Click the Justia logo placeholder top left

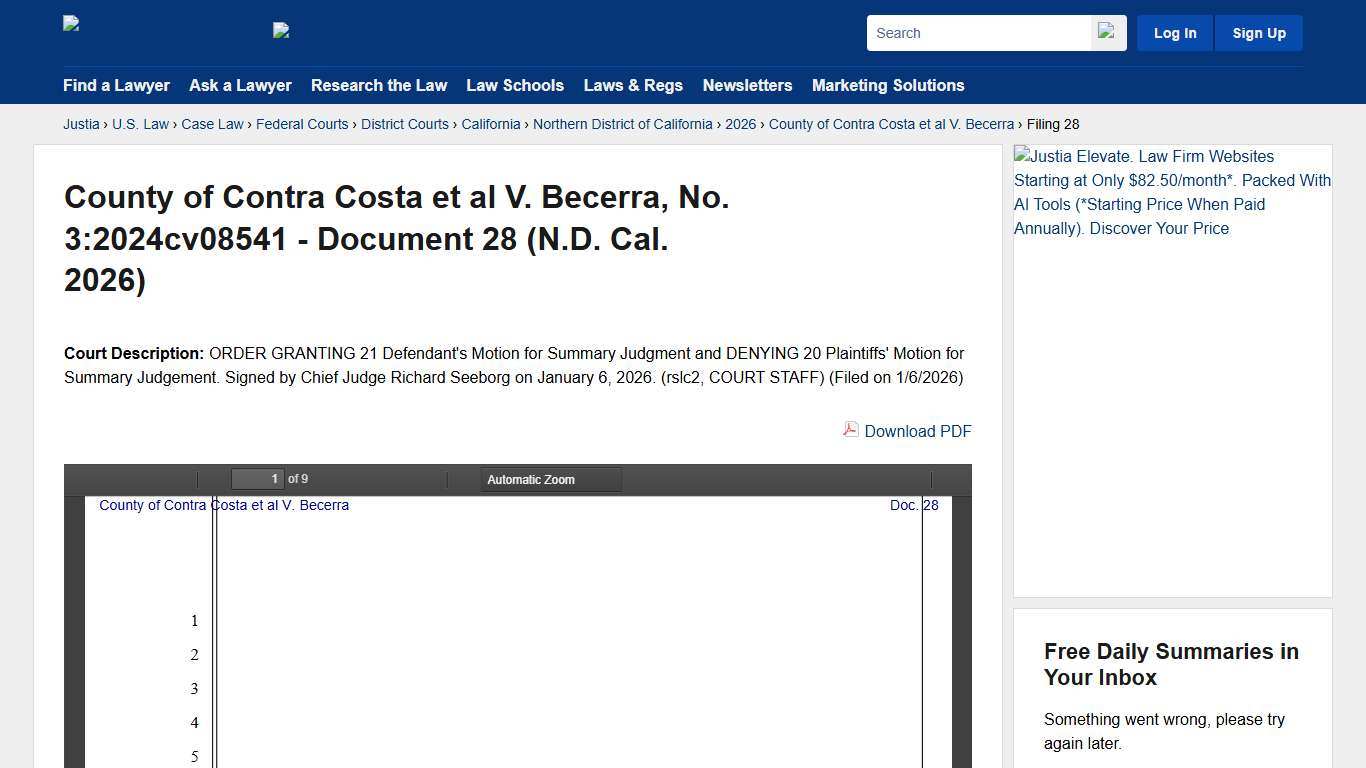point(70,23)
